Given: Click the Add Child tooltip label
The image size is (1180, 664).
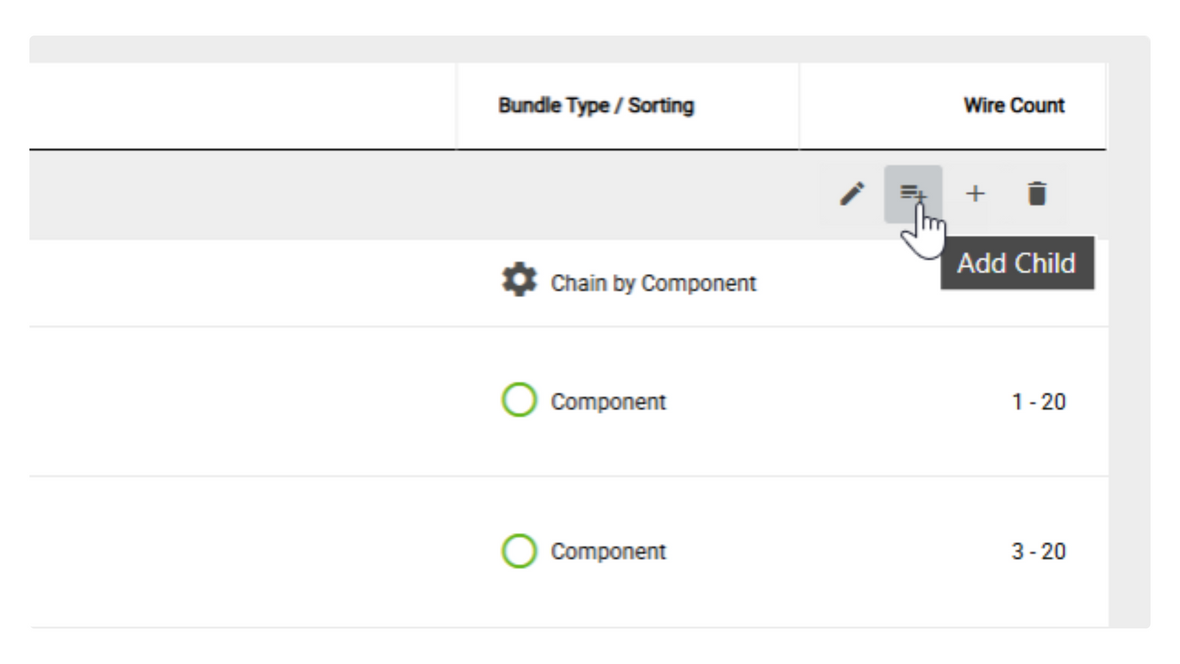Looking at the screenshot, I should click(1017, 263).
